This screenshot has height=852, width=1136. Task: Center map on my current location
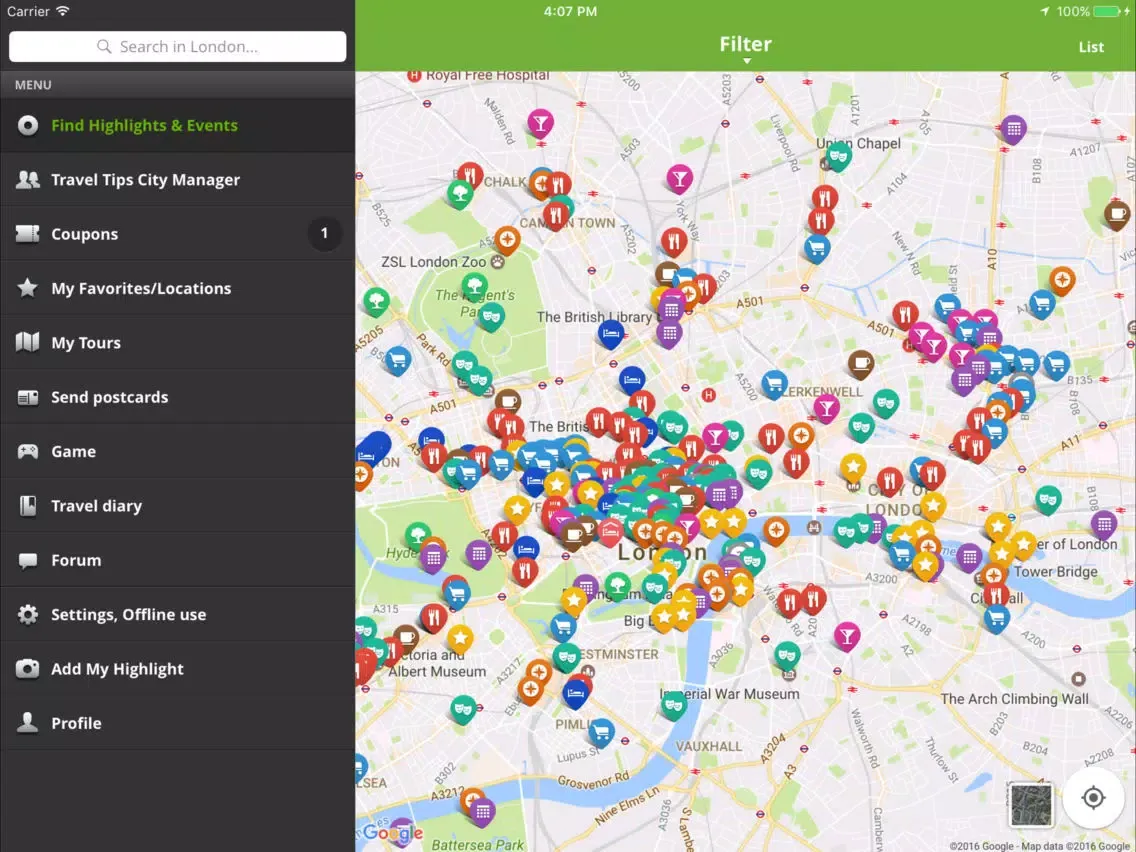[x=1093, y=798]
